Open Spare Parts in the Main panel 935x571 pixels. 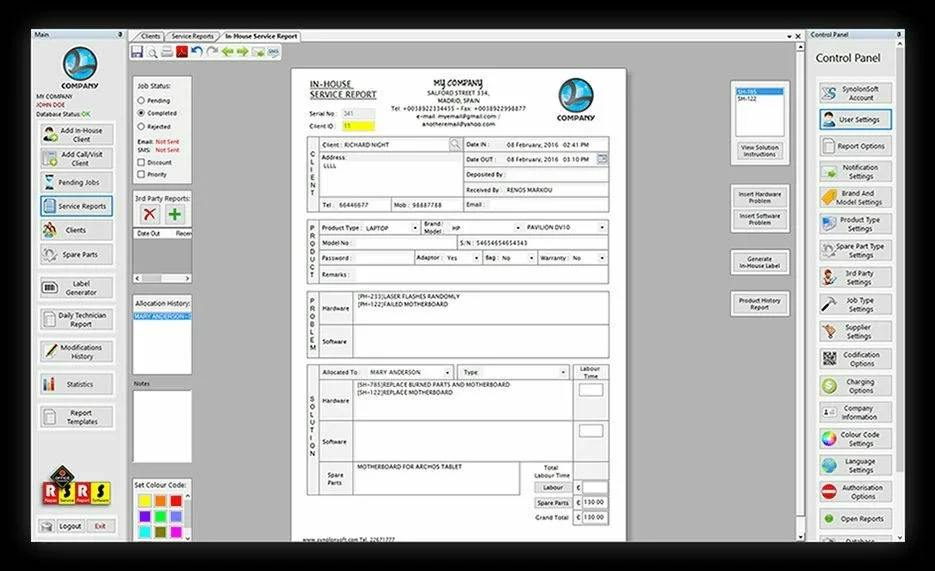tap(77, 255)
